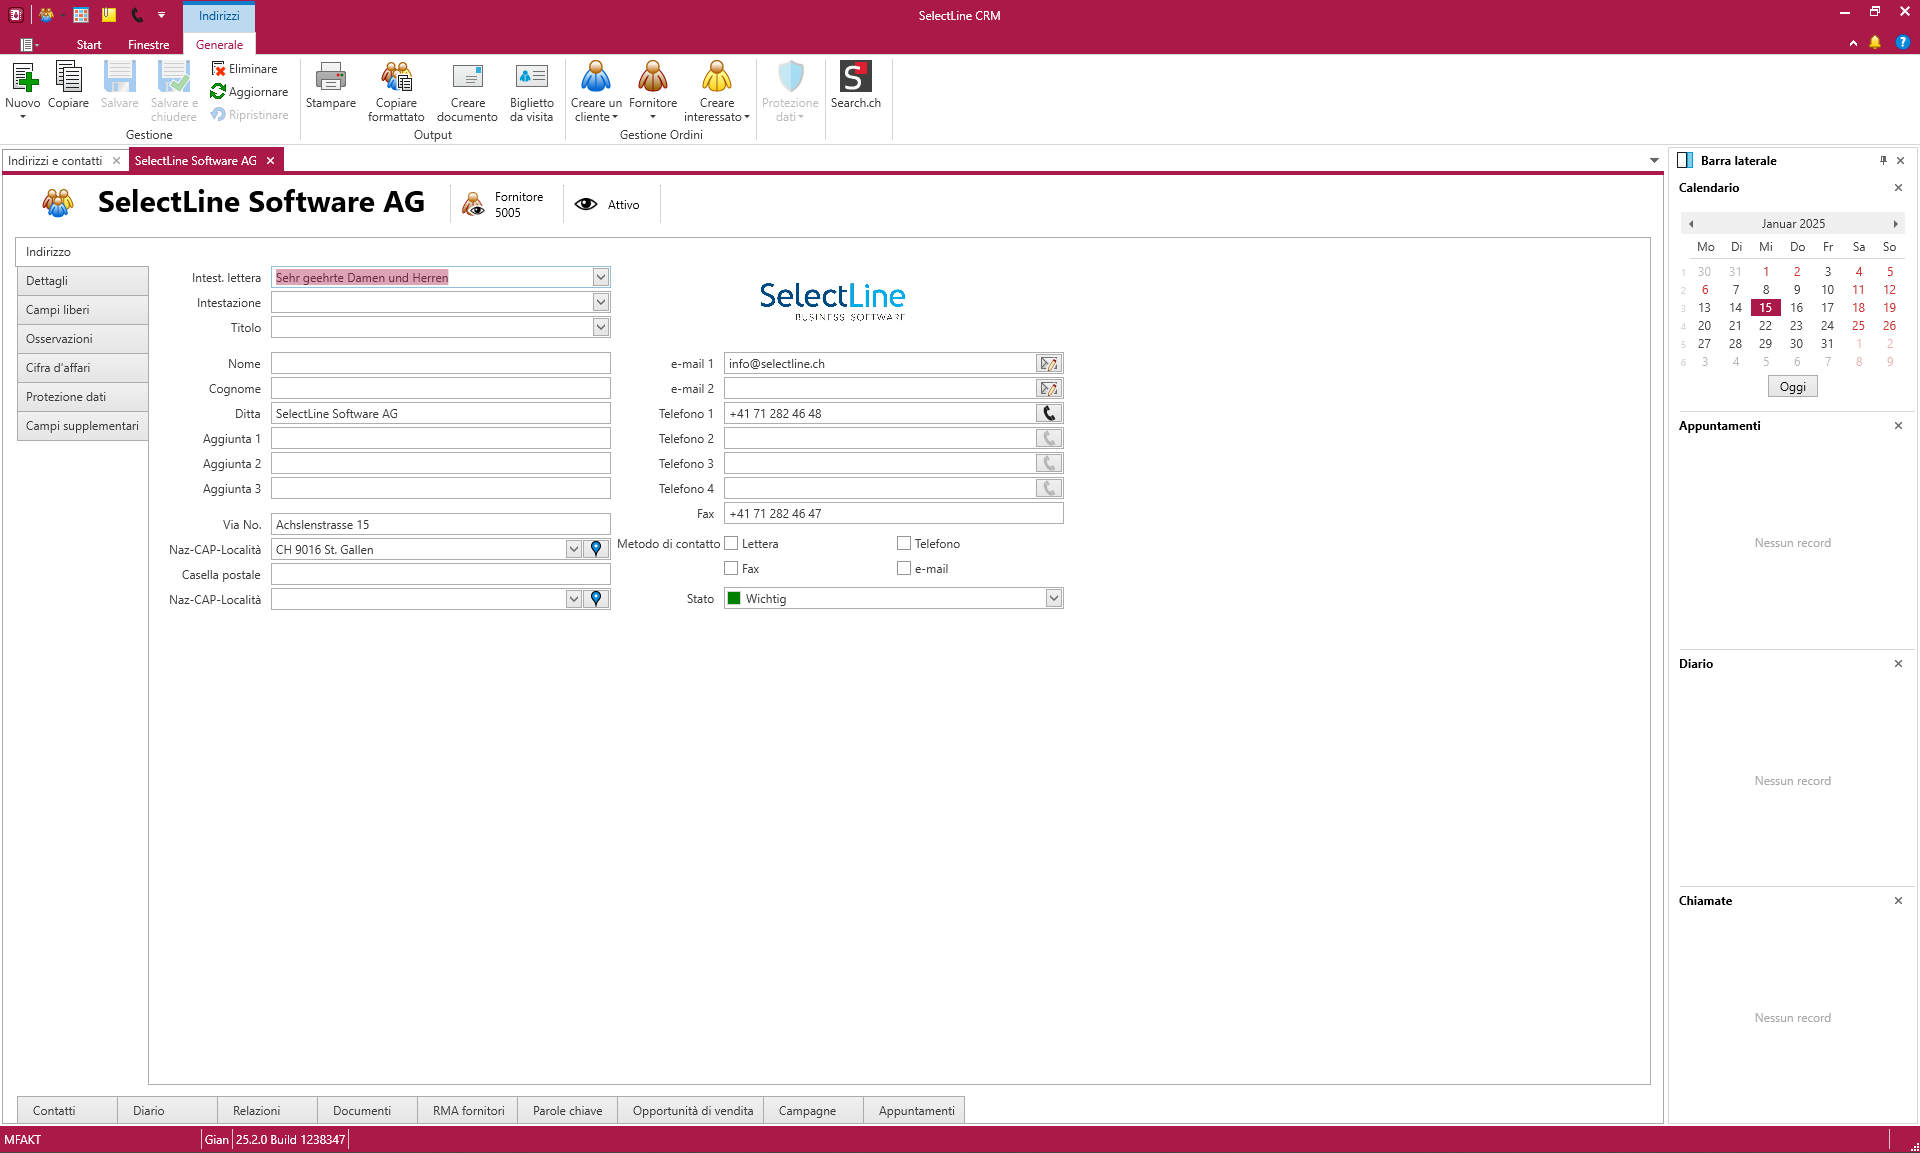The height and width of the screenshot is (1153, 1920).
Task: Click the Fax number field
Action: (893, 514)
